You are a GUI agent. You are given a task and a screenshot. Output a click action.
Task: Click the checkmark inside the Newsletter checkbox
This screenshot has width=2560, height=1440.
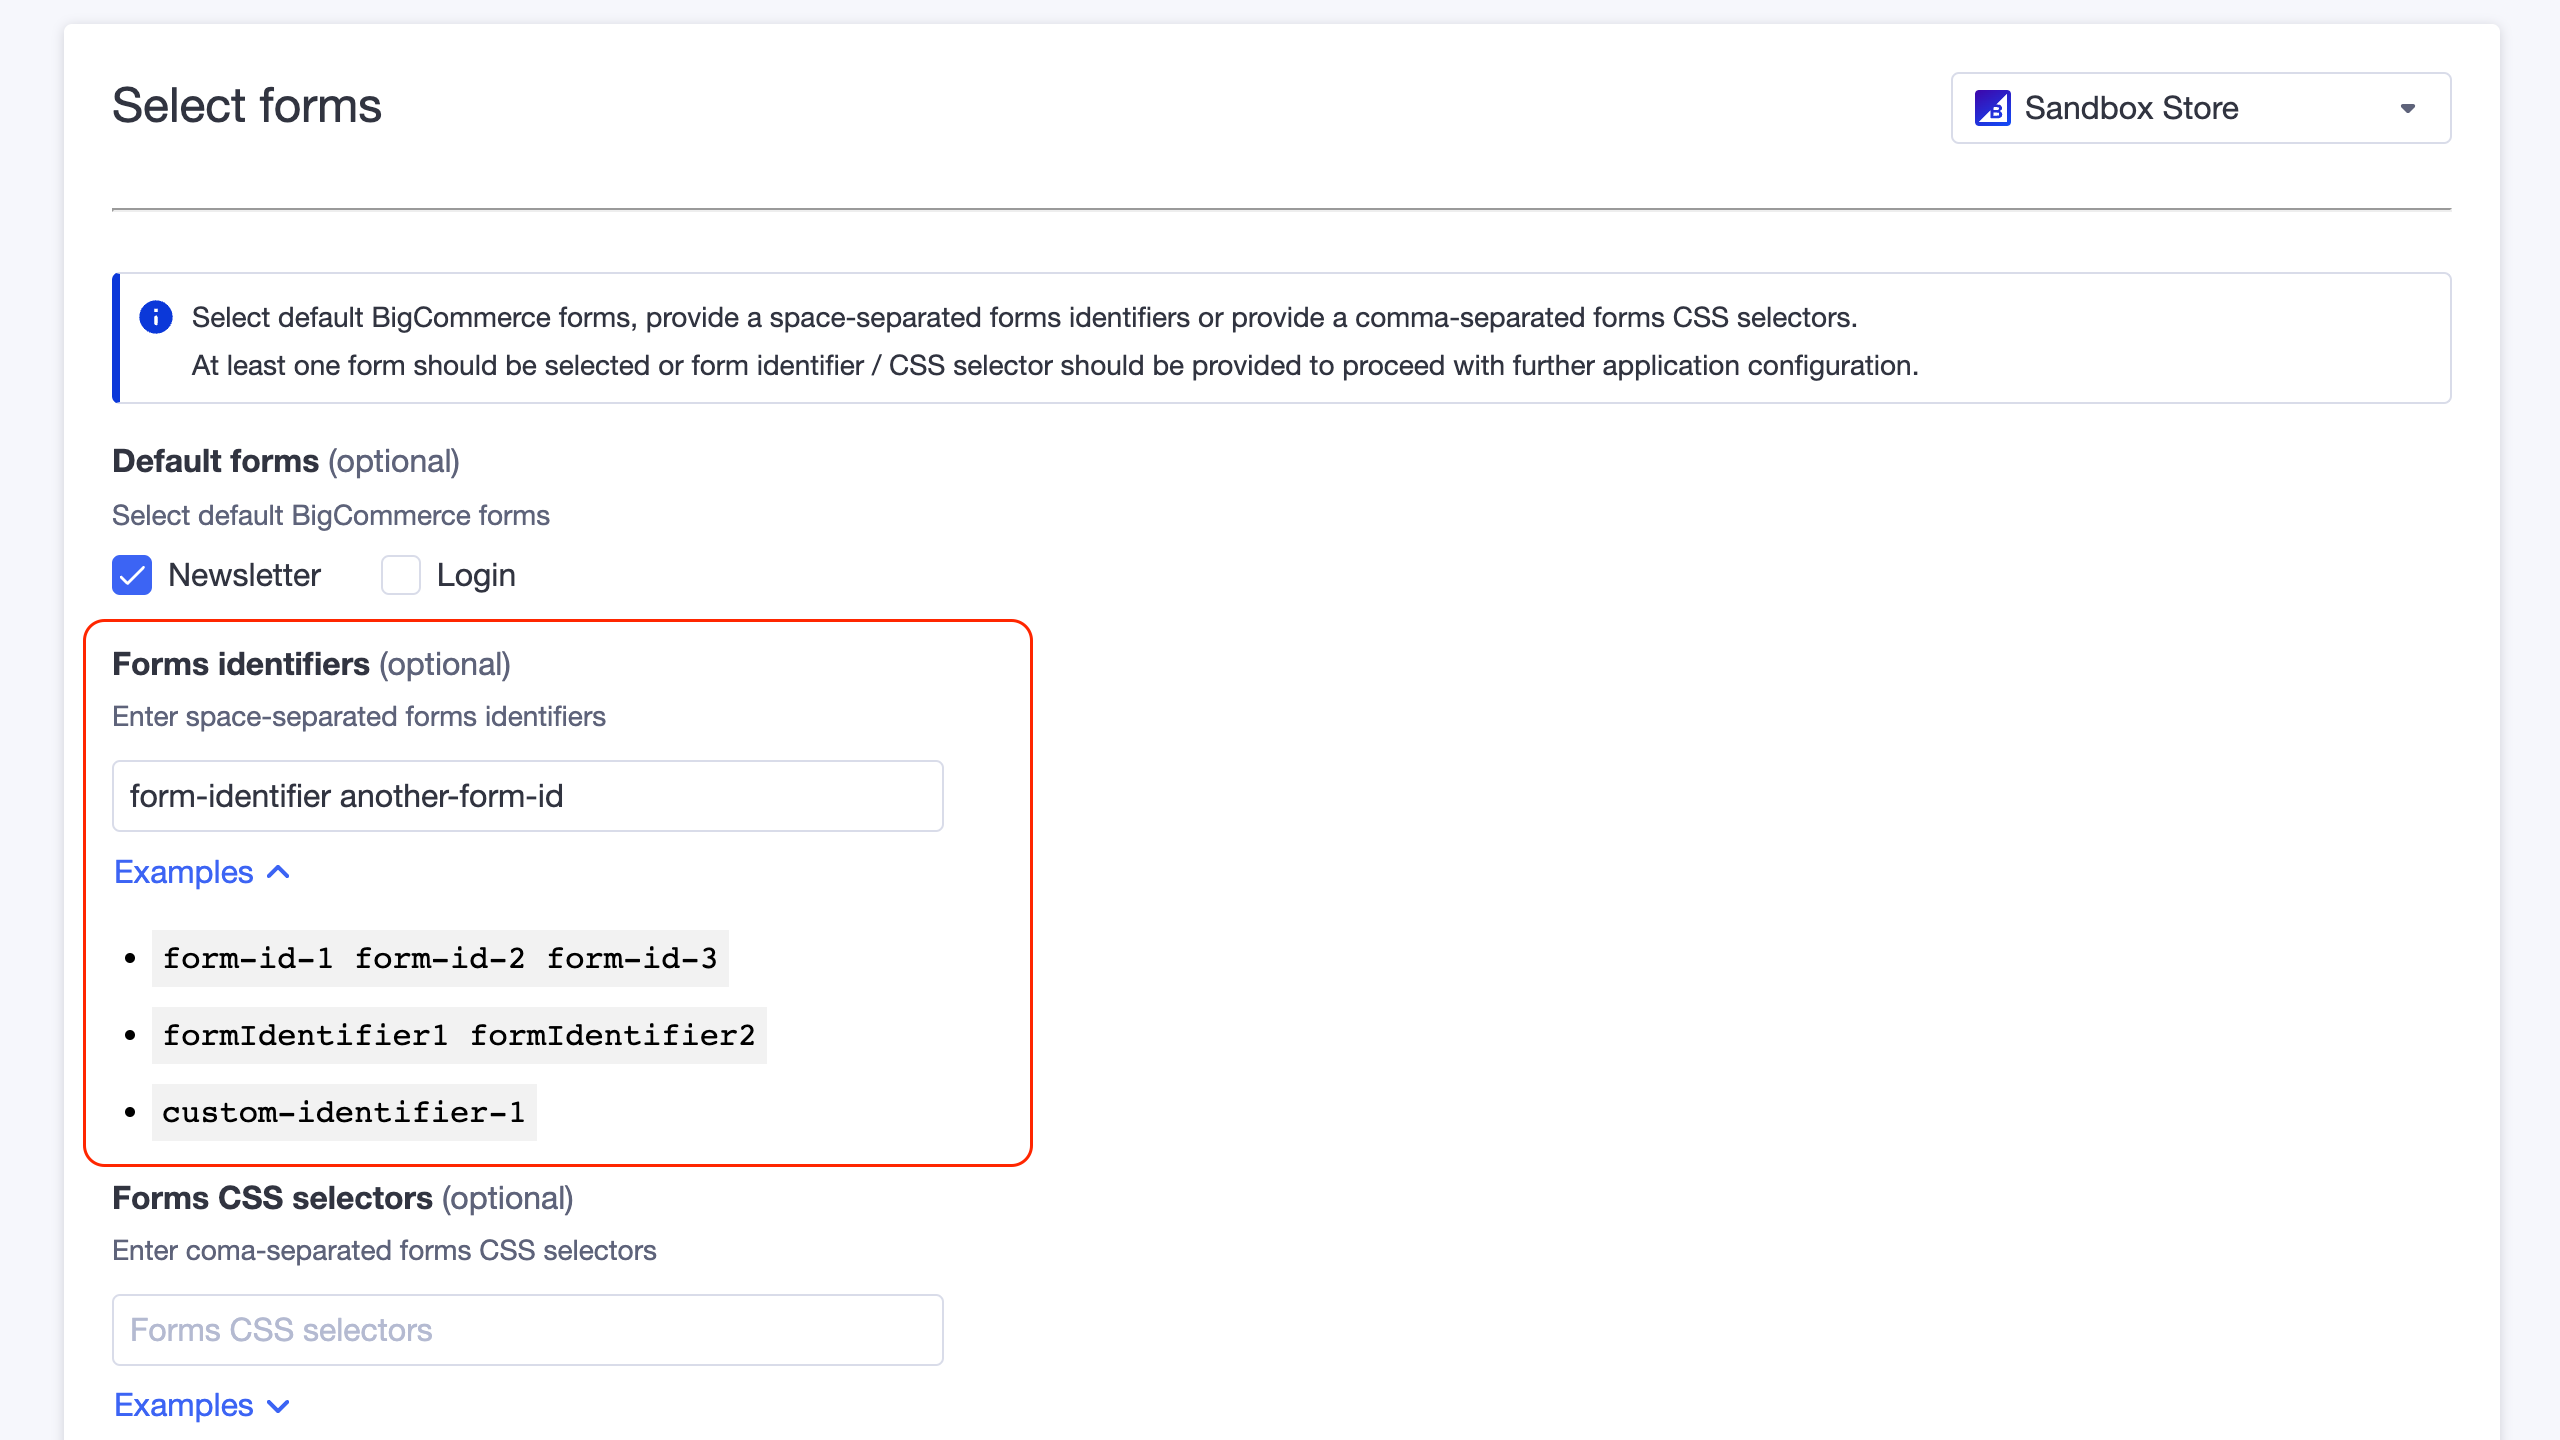point(131,574)
